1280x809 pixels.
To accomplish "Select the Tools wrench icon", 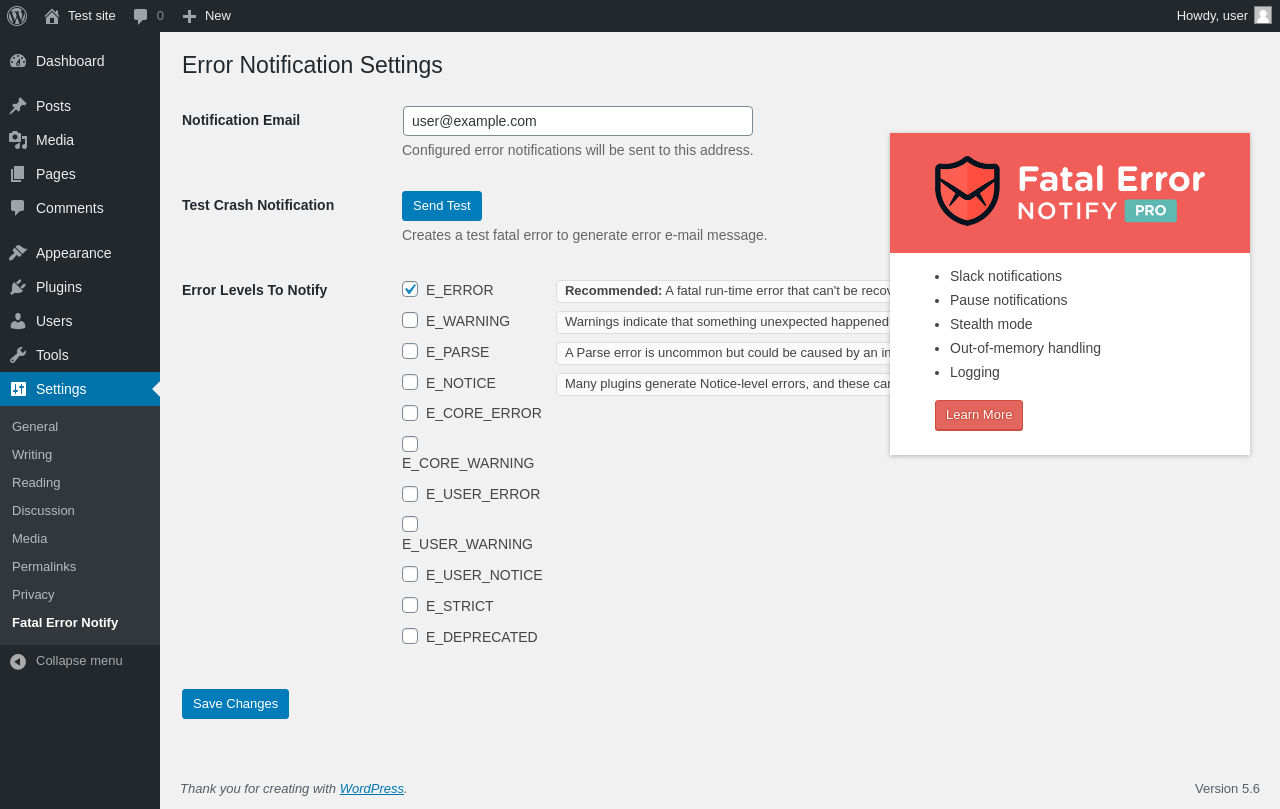I will (x=18, y=355).
